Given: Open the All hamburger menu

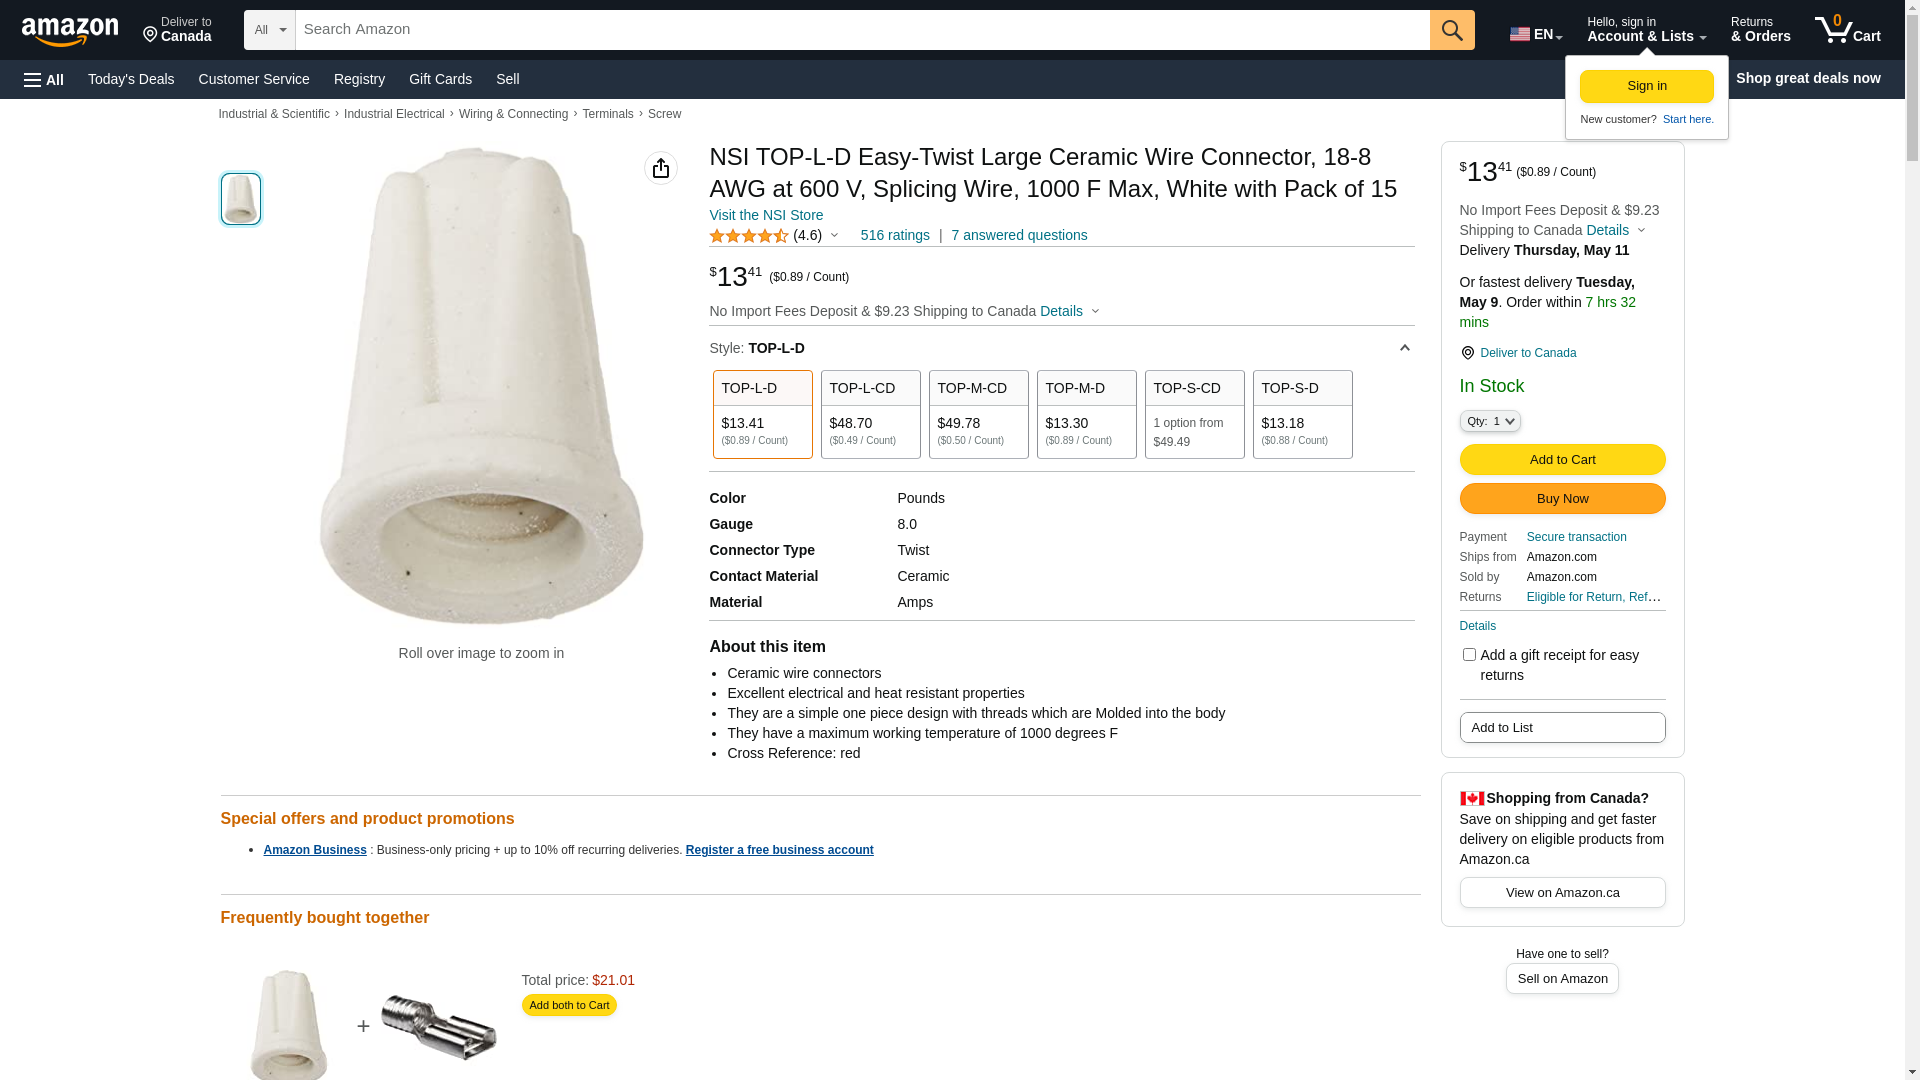Looking at the screenshot, I should click(44, 79).
